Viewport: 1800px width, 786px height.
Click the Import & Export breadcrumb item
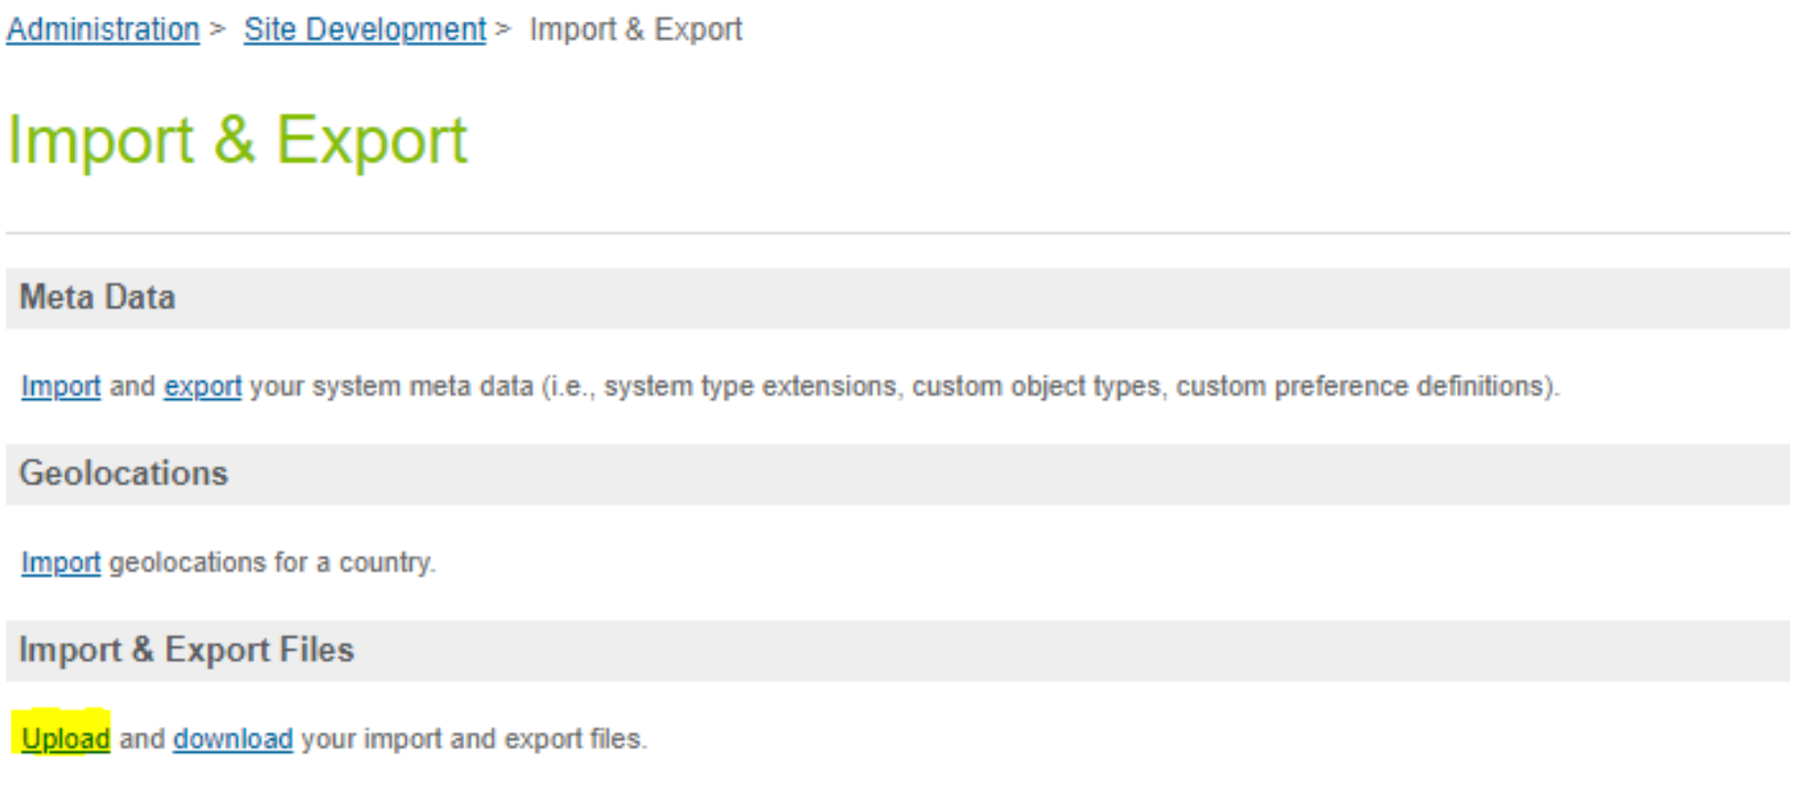pos(634,29)
